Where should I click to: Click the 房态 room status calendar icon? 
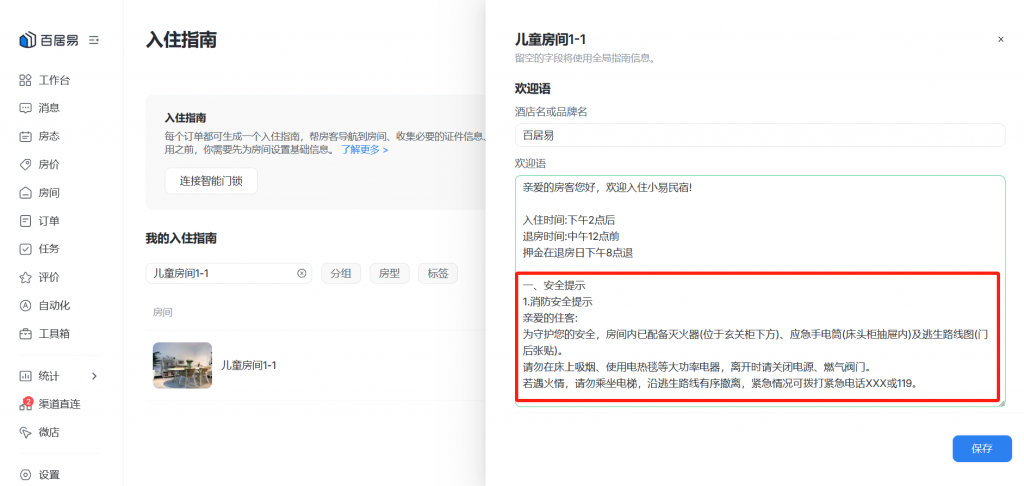click(x=26, y=136)
